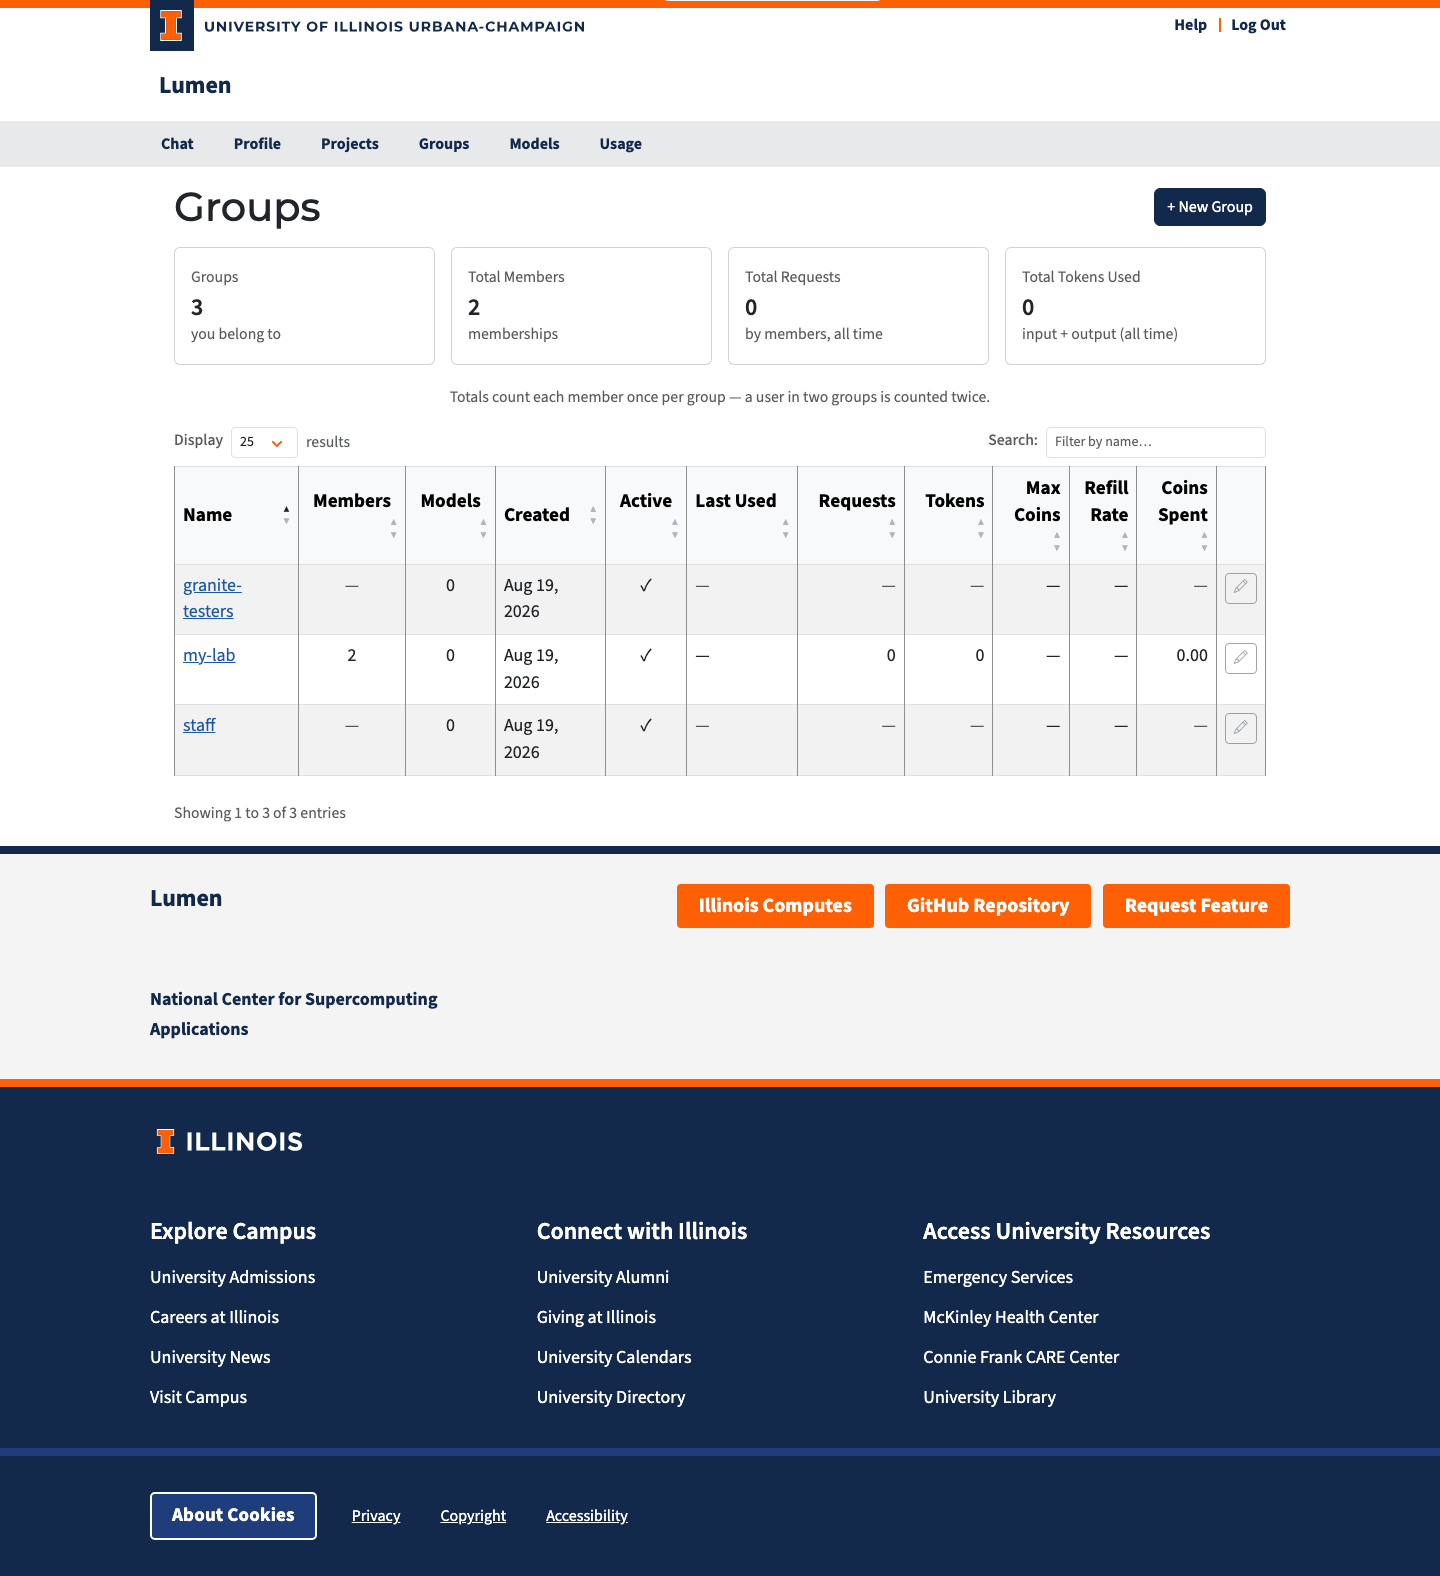Open University News footer link
This screenshot has width=1440, height=1576.
click(x=210, y=1357)
